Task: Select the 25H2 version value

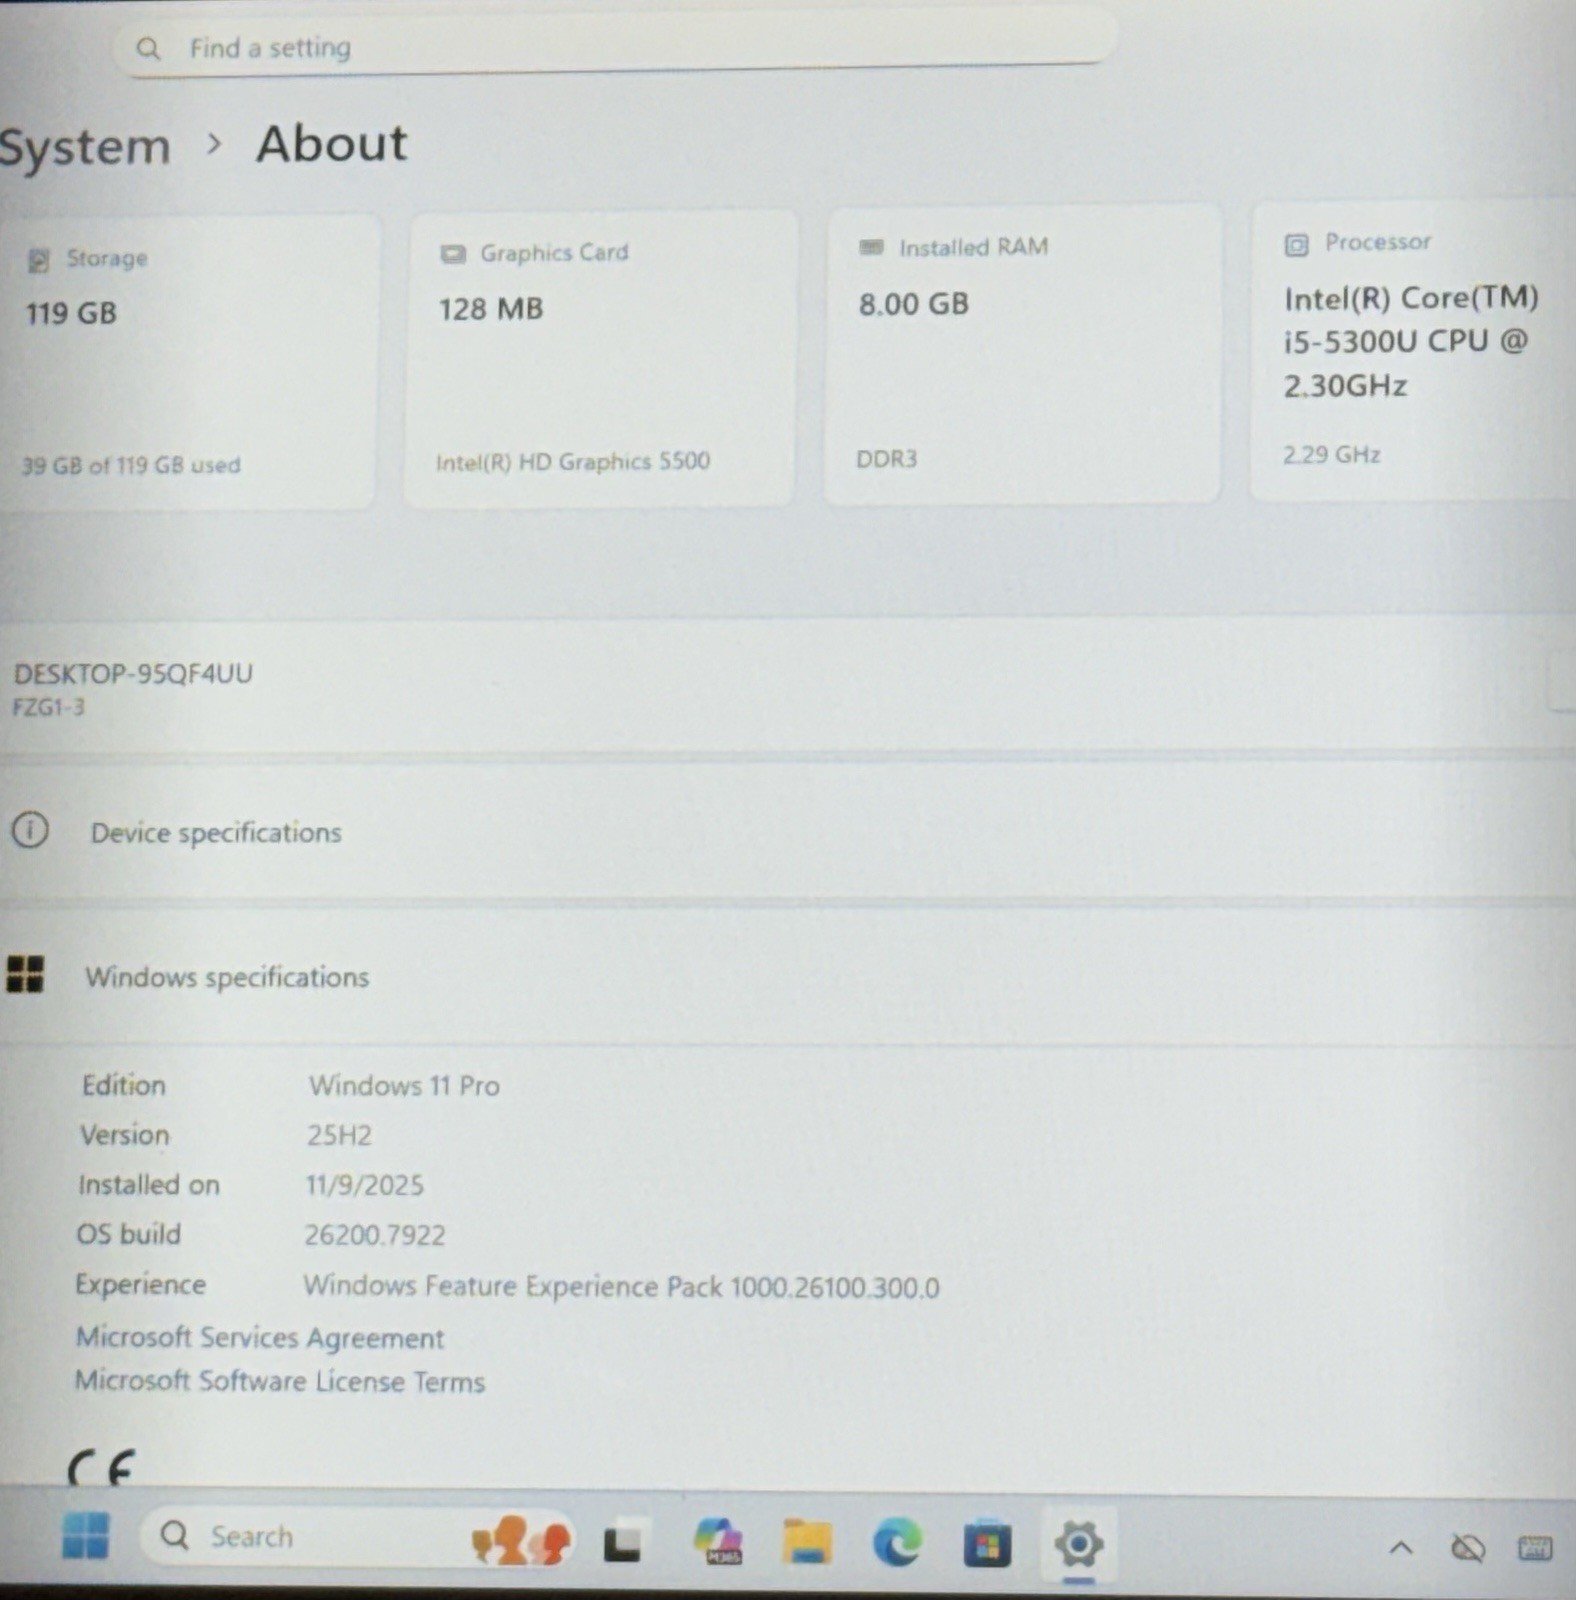Action: [x=339, y=1135]
